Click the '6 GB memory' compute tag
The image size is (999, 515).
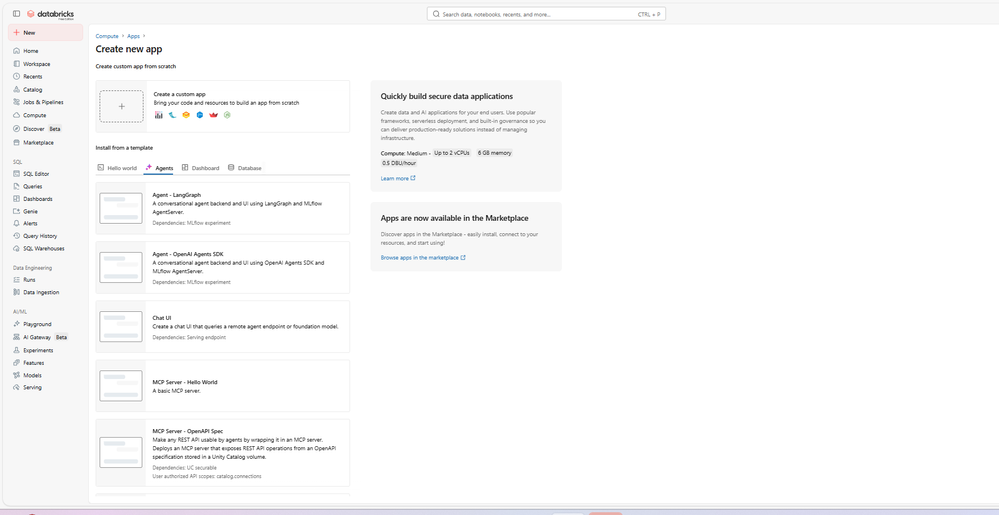pos(494,153)
